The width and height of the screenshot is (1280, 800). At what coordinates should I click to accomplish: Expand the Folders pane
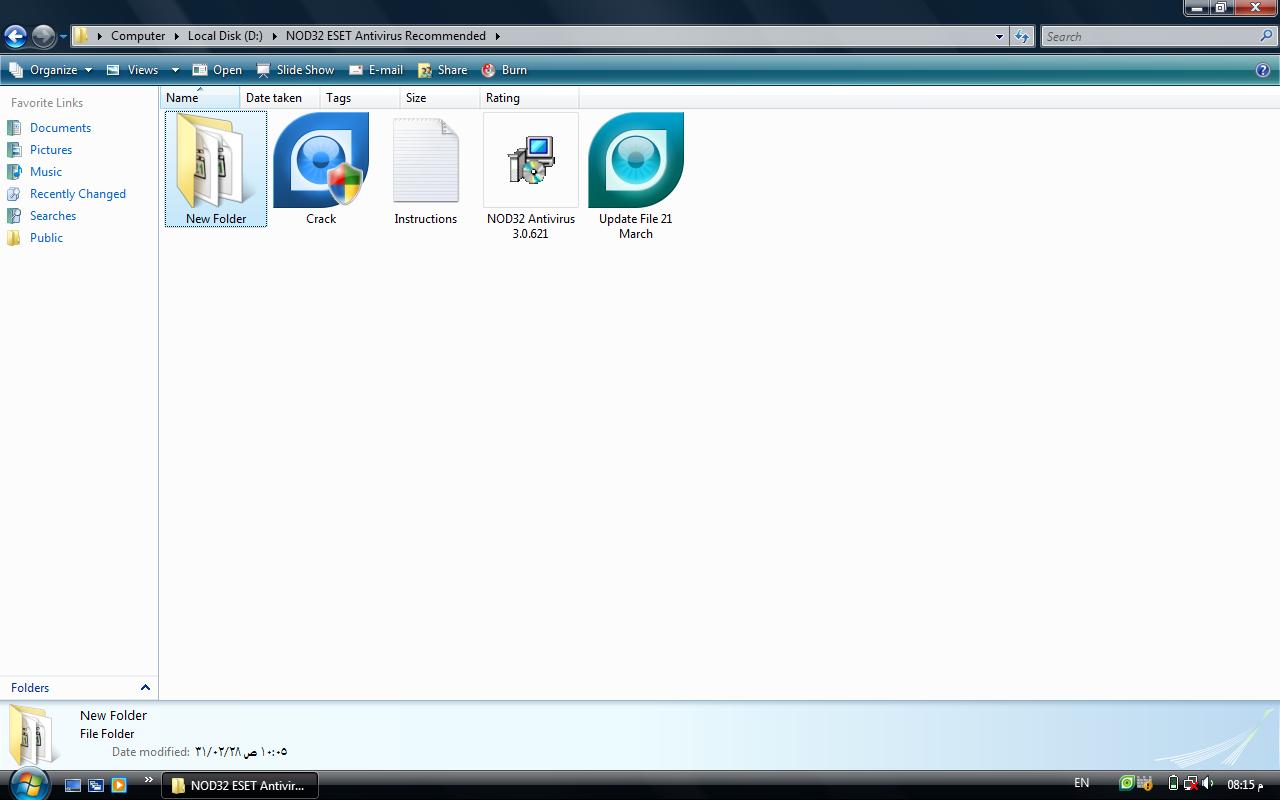coord(79,688)
